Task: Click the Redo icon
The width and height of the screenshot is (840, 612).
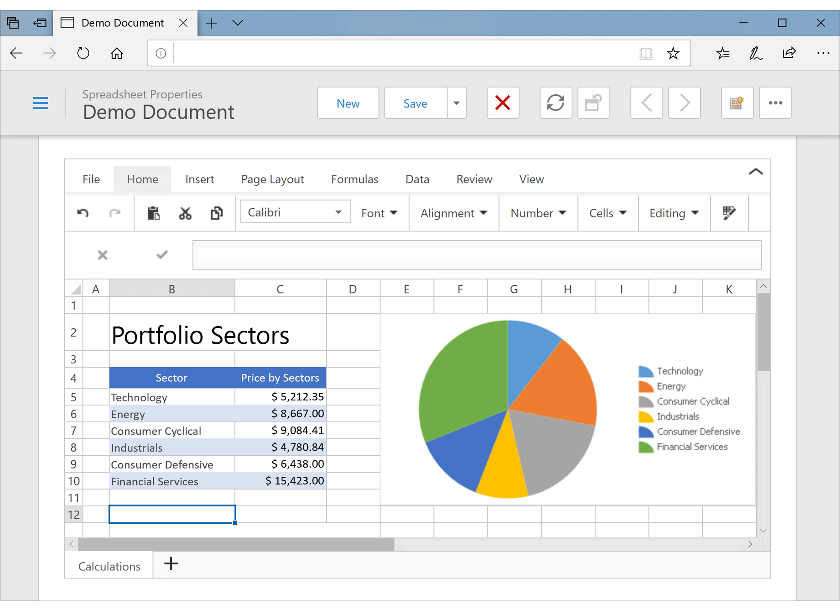Action: [114, 212]
